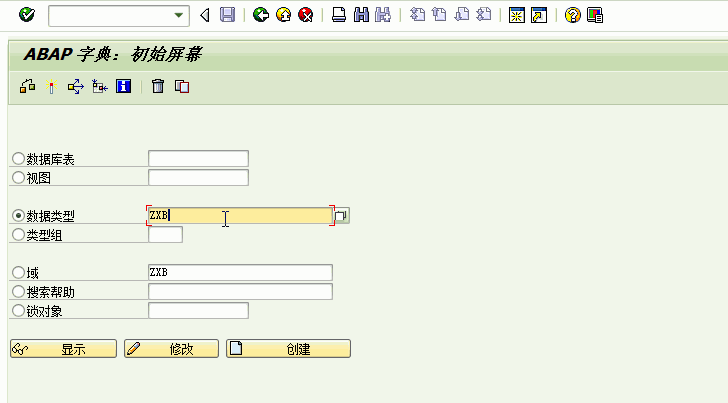Go to the Last Page icon
728x403 pixels.
484,15
